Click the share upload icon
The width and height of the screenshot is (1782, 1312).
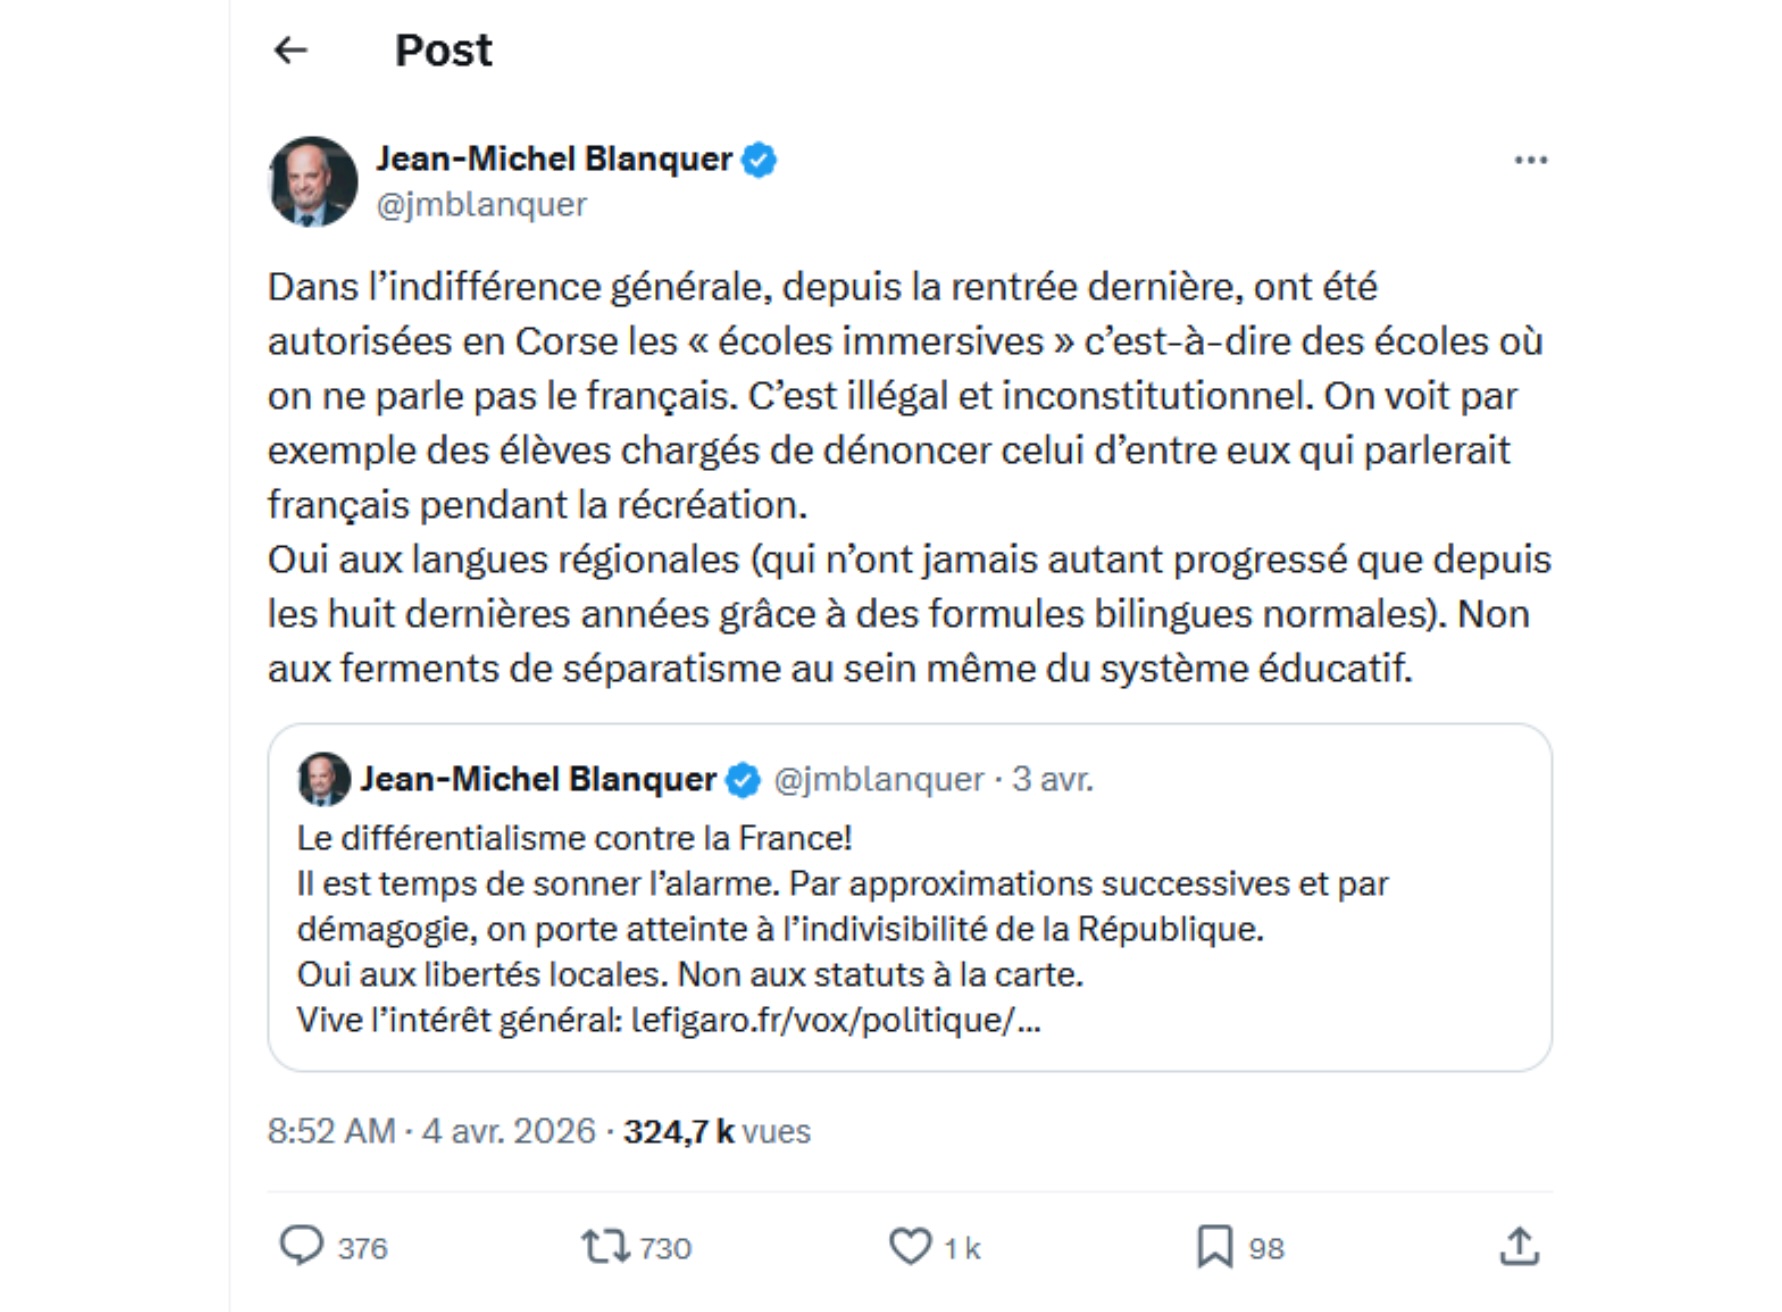(1519, 1246)
